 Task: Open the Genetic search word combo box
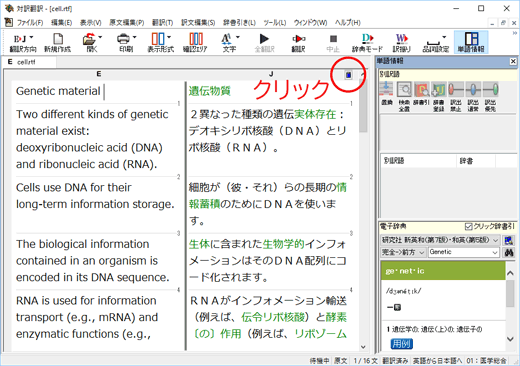coord(464,253)
